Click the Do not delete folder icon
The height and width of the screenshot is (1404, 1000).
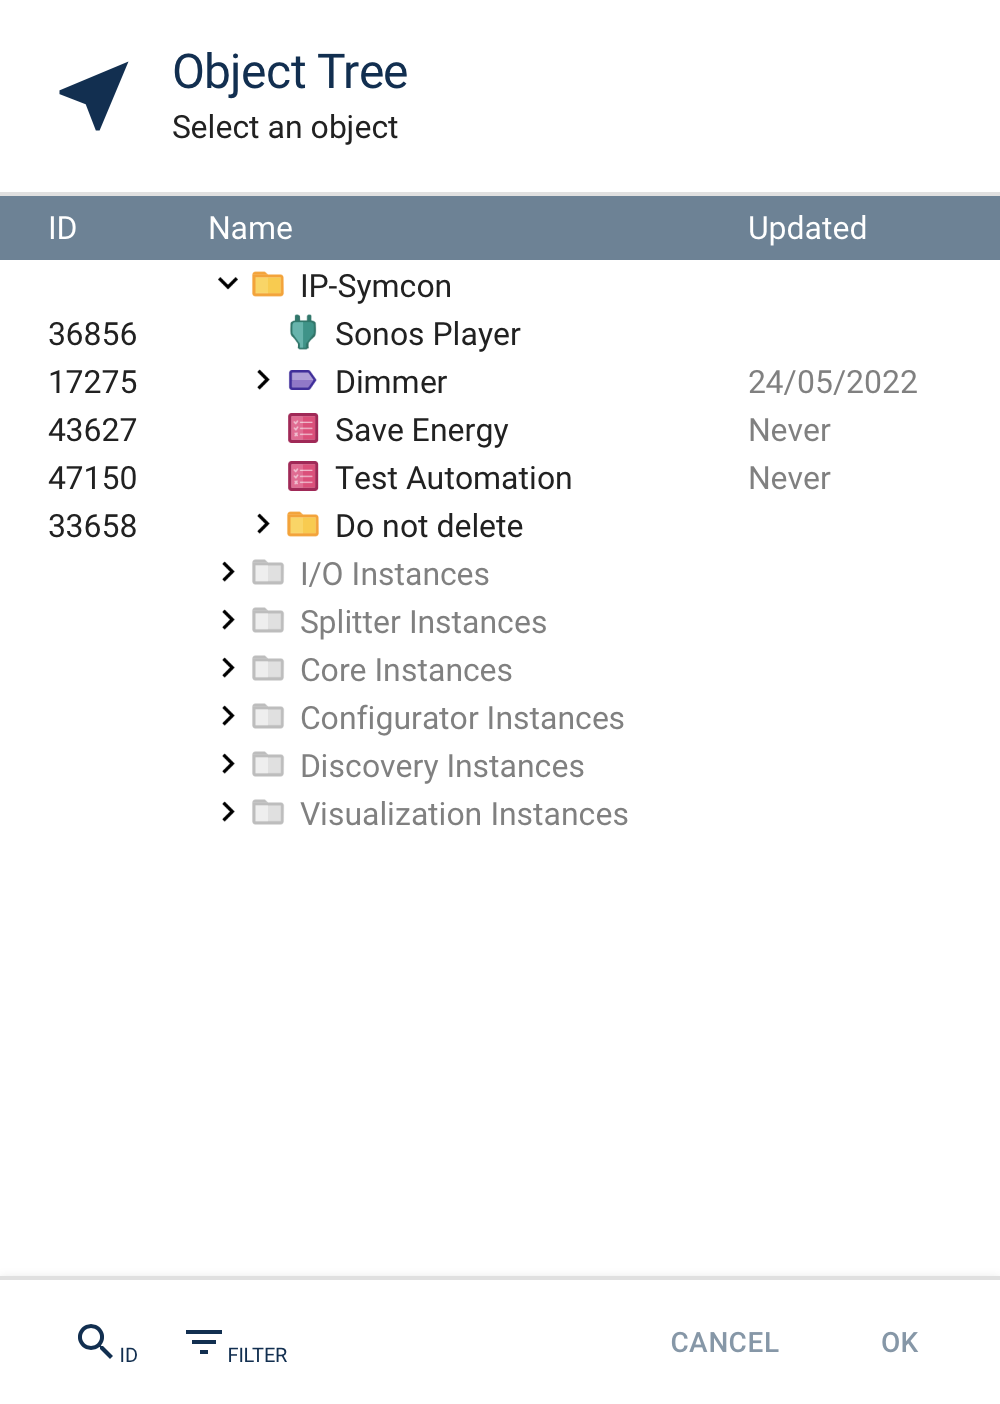click(x=303, y=525)
